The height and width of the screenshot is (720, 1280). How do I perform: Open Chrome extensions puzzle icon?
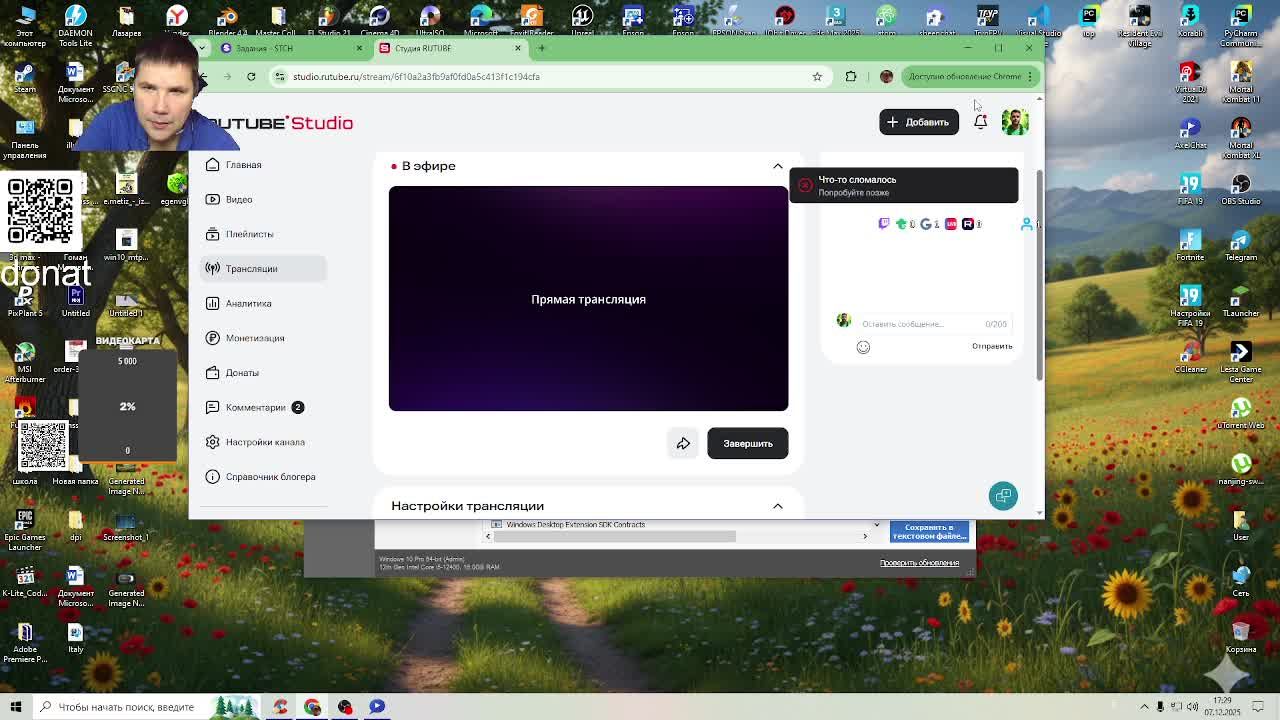pyautogui.click(x=851, y=76)
